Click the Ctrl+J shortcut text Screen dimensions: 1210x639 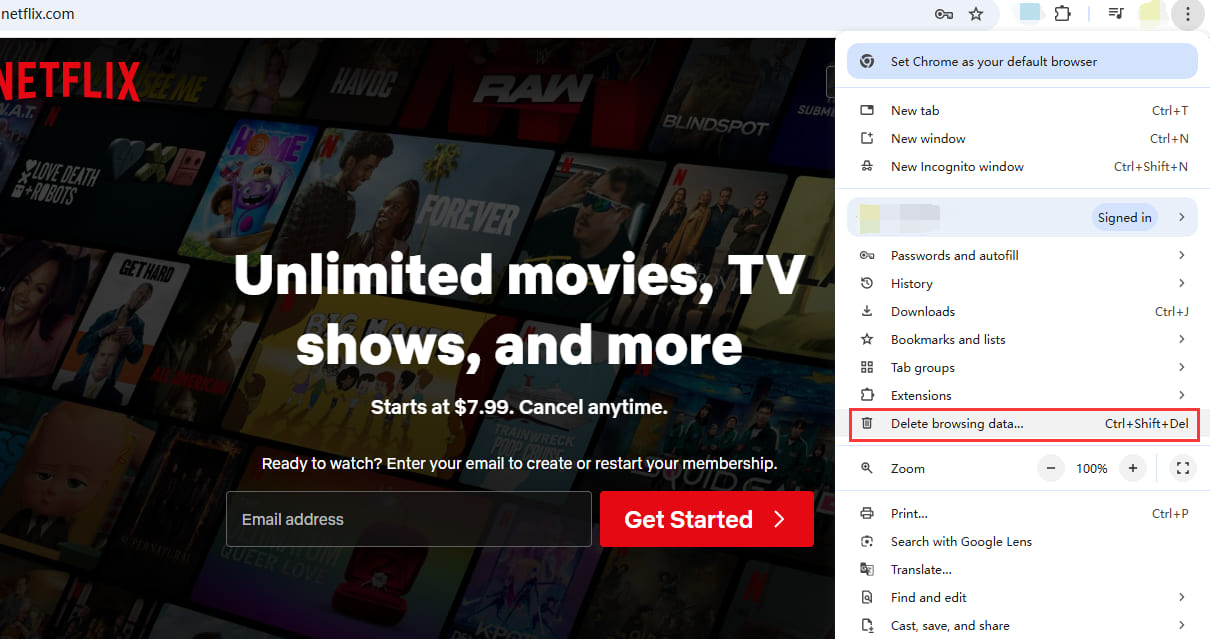coord(1172,312)
